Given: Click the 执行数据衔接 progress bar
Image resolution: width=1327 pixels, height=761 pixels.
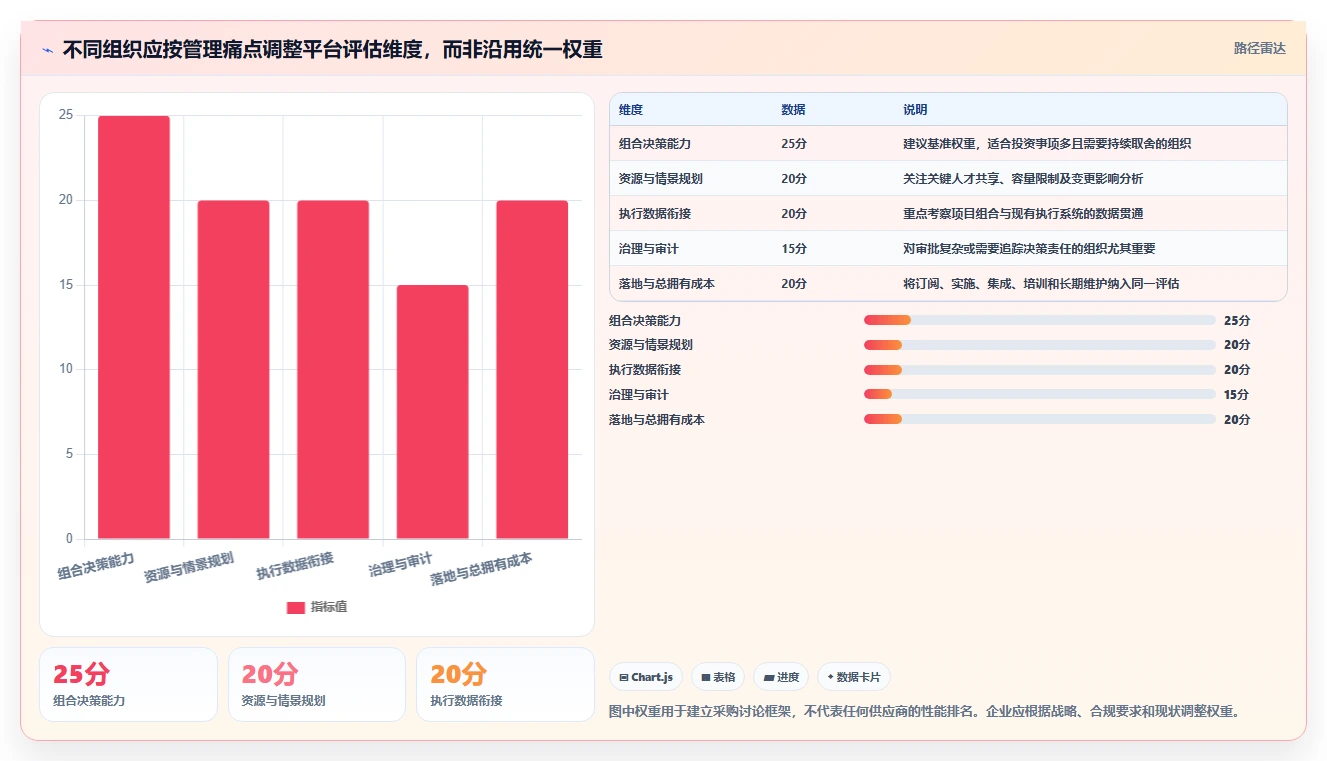Looking at the screenshot, I should coord(1040,370).
